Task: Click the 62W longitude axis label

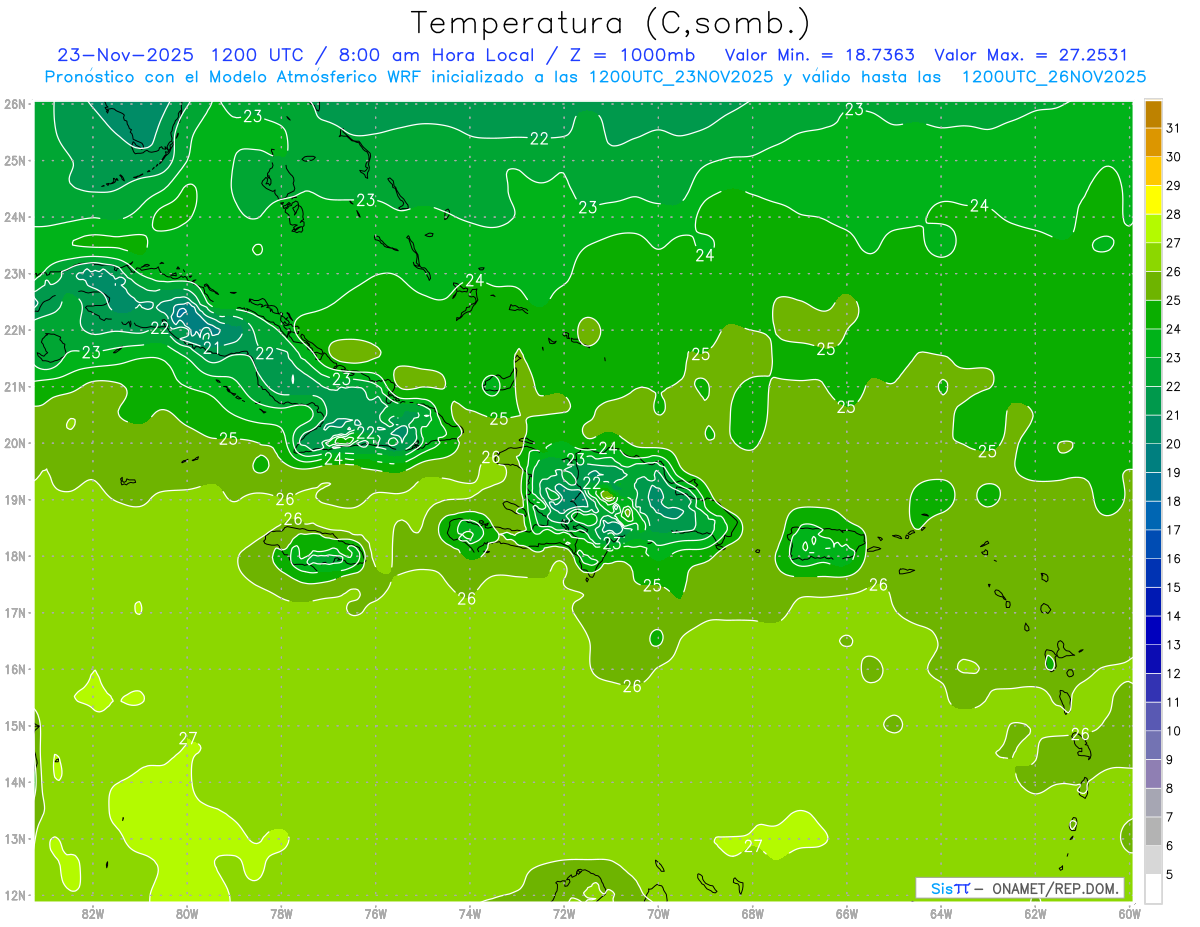Action: (x=1035, y=913)
